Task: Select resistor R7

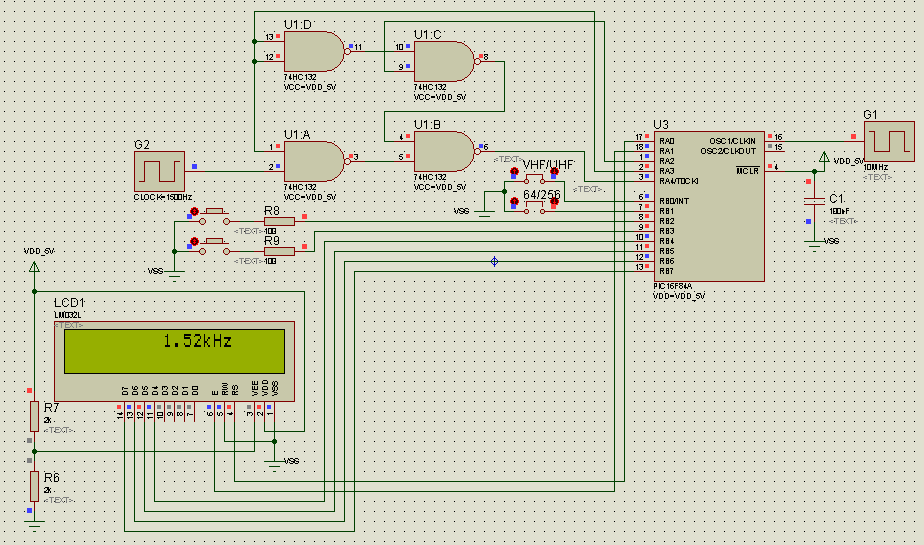Action: (34, 416)
